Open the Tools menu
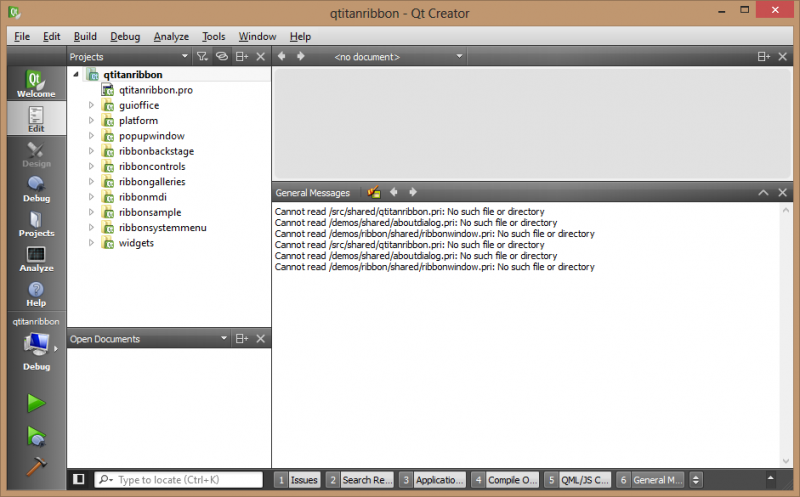 213,36
